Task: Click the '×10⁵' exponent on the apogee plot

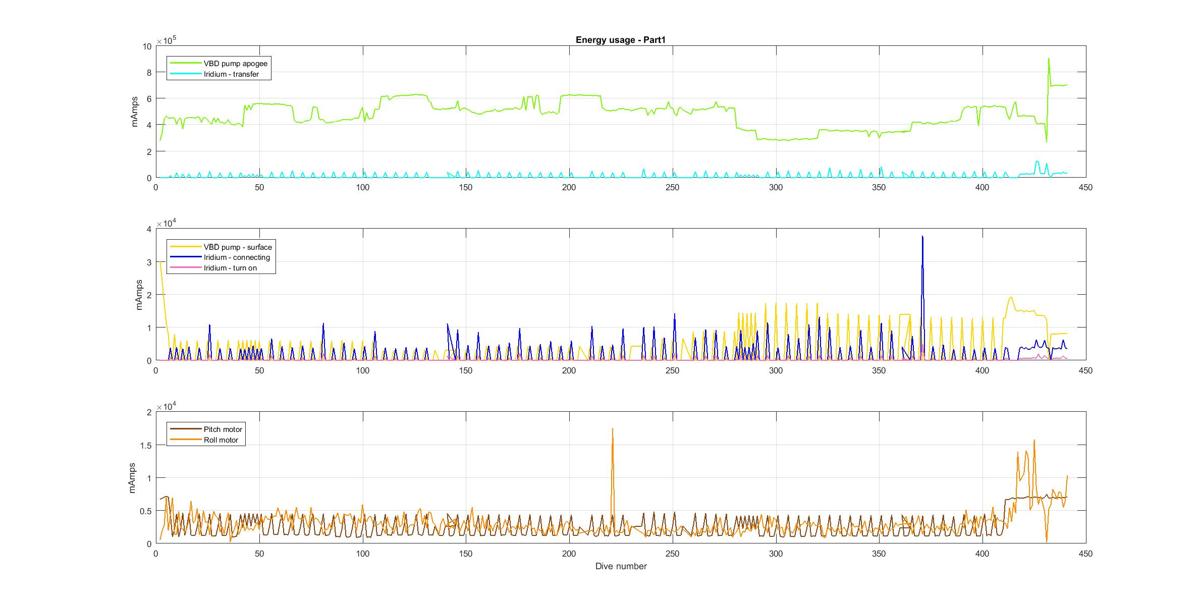Action: point(166,39)
